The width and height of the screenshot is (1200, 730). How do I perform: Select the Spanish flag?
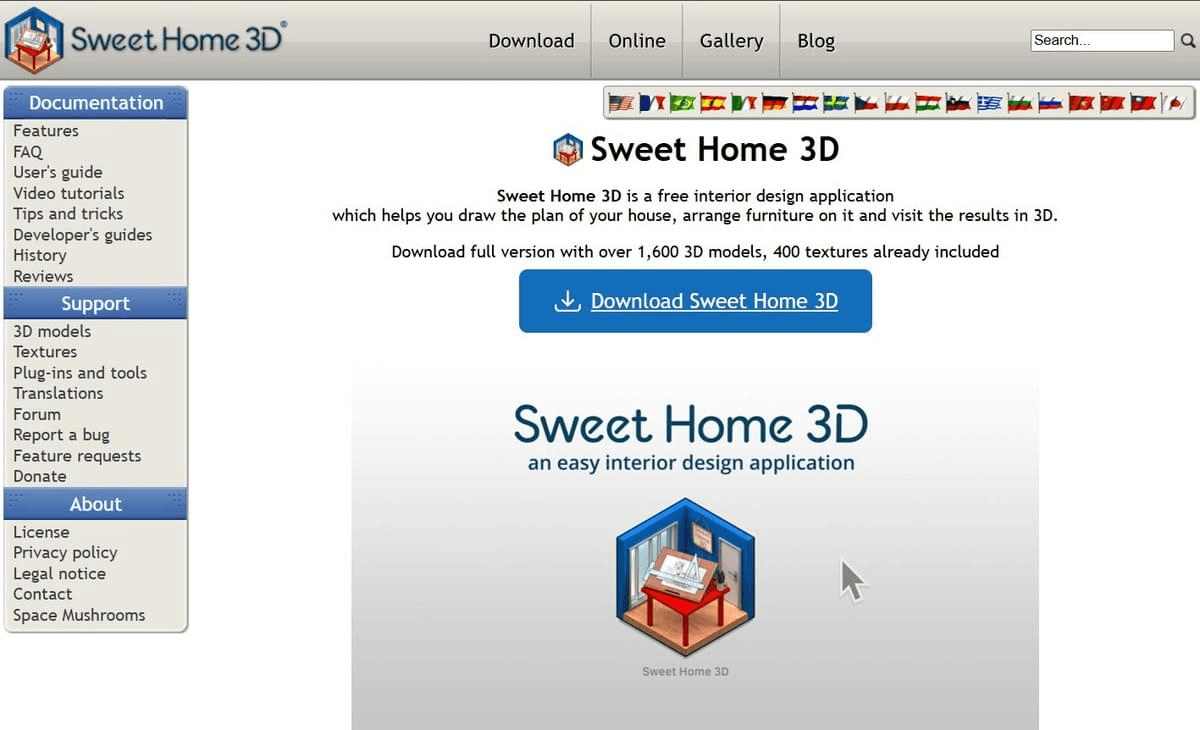point(713,103)
